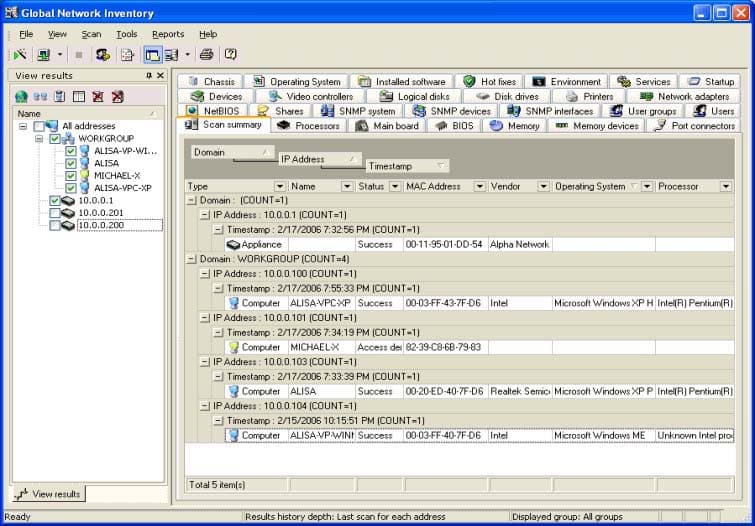Collapse the All addresses tree node
Image resolution: width=755 pixels, height=526 pixels.
point(23,126)
